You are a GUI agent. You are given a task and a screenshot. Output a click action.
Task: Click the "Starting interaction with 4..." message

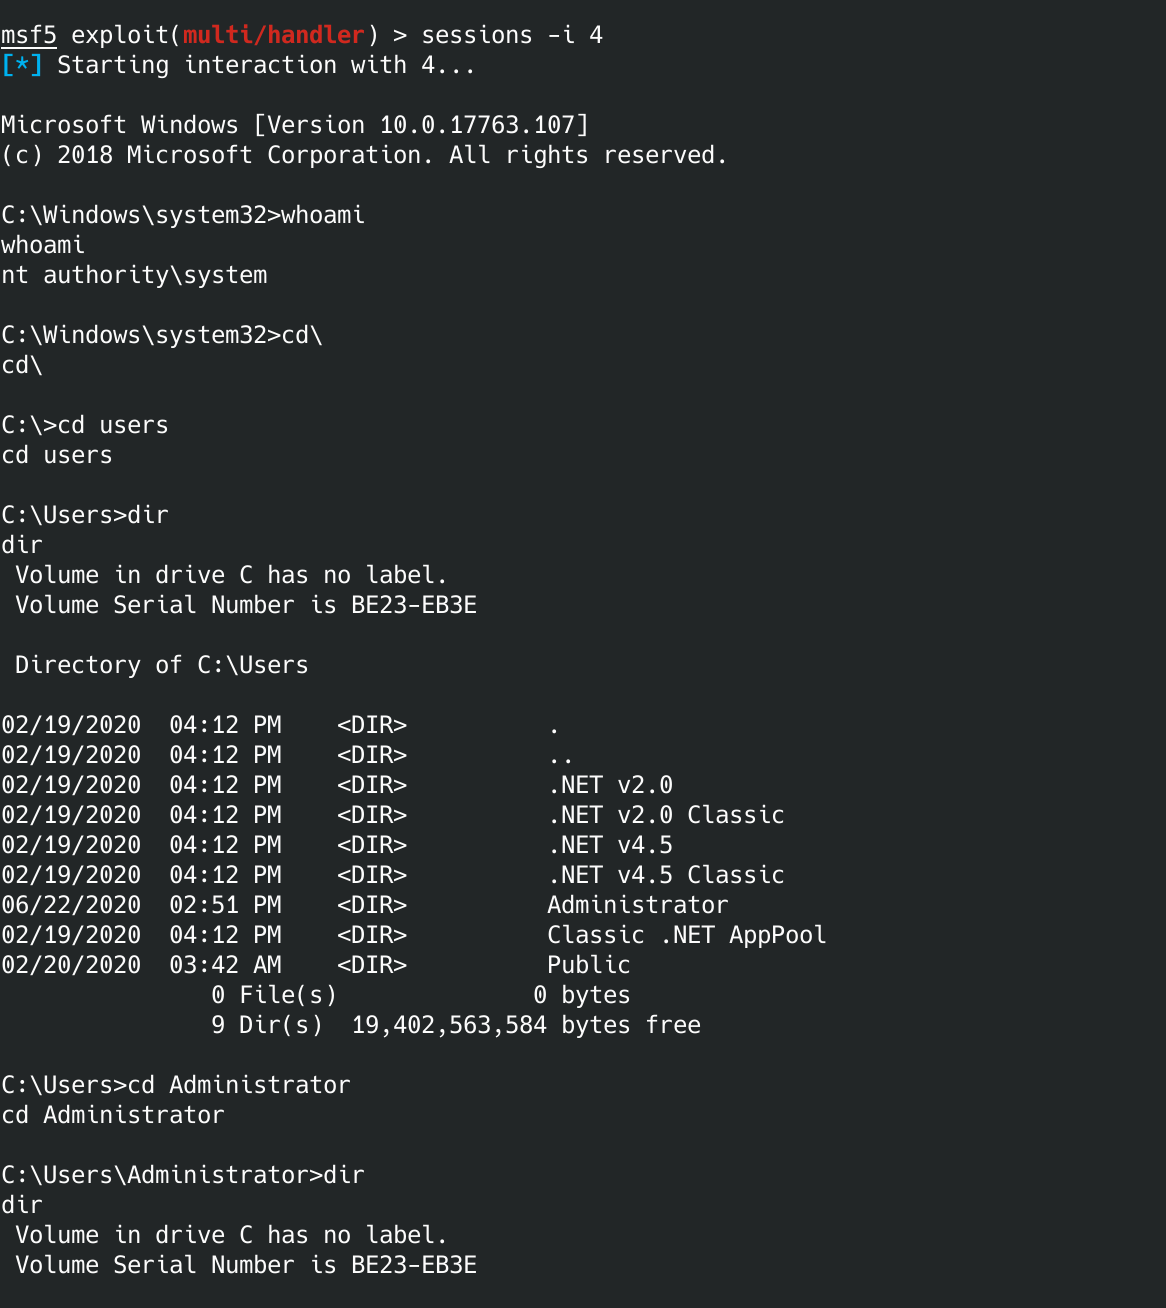pos(266,65)
